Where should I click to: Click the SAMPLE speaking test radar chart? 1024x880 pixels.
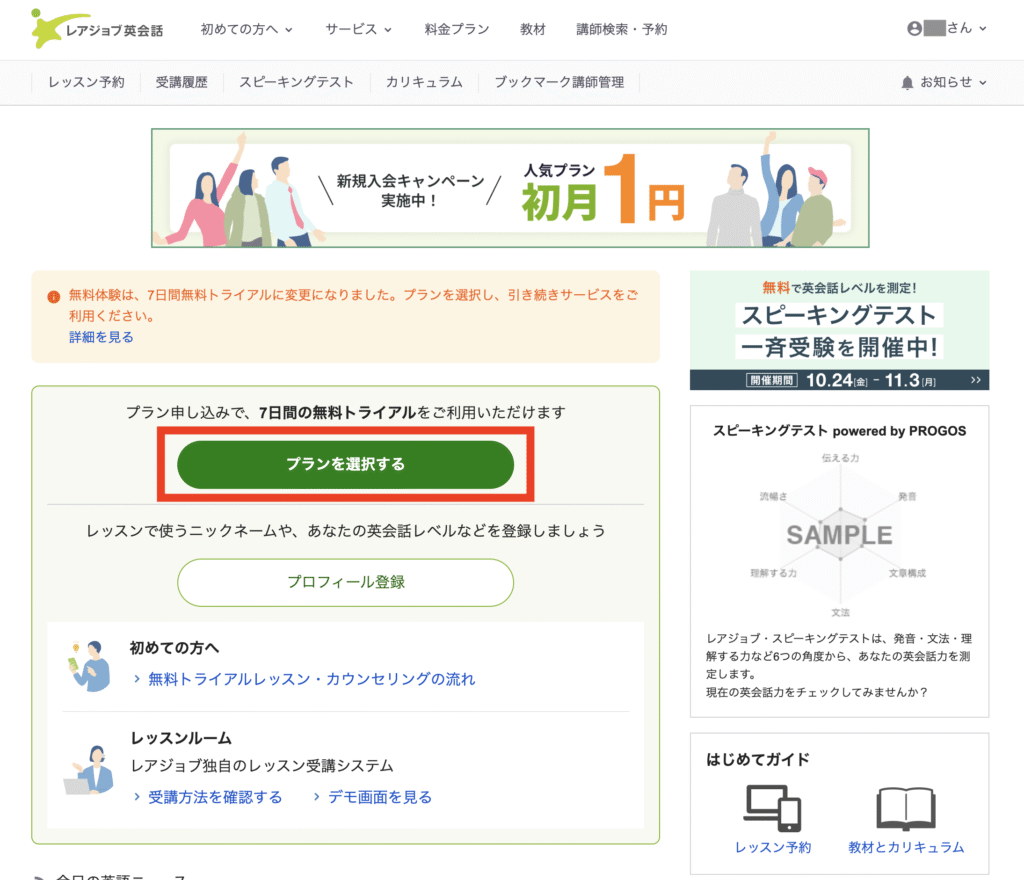click(x=839, y=534)
